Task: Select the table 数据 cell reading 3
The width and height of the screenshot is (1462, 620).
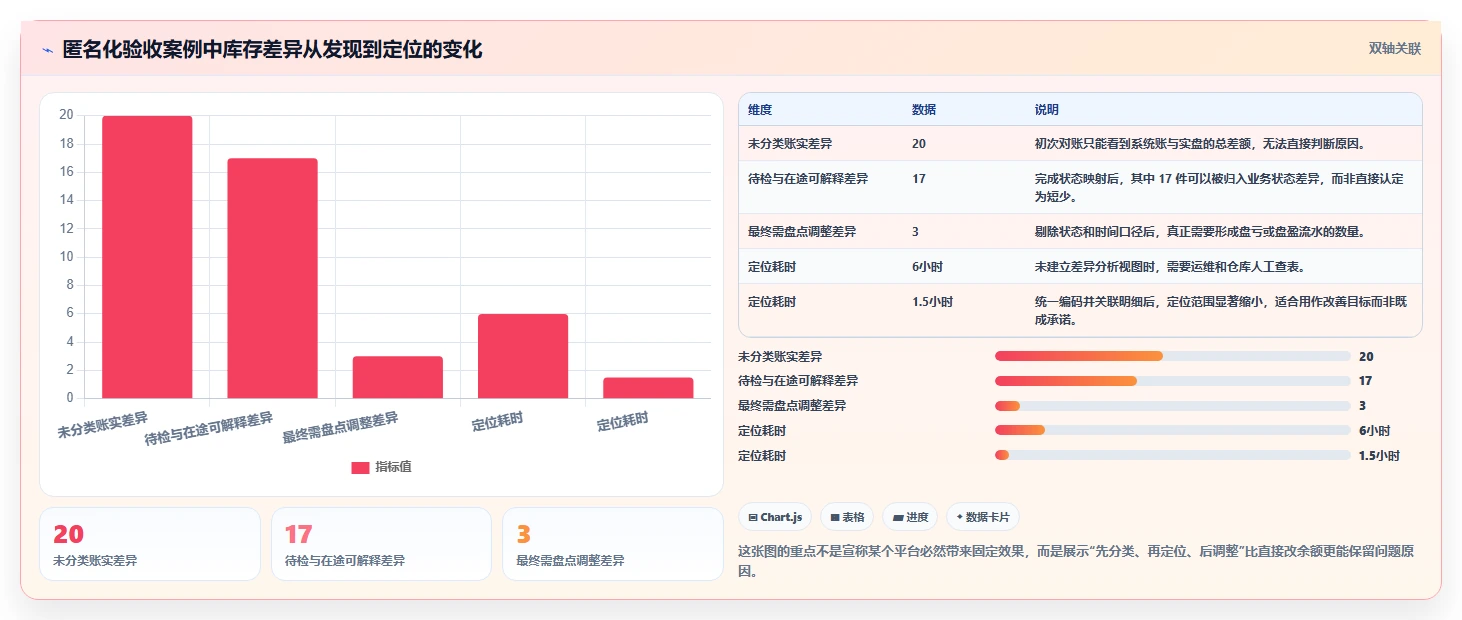Action: [916, 232]
